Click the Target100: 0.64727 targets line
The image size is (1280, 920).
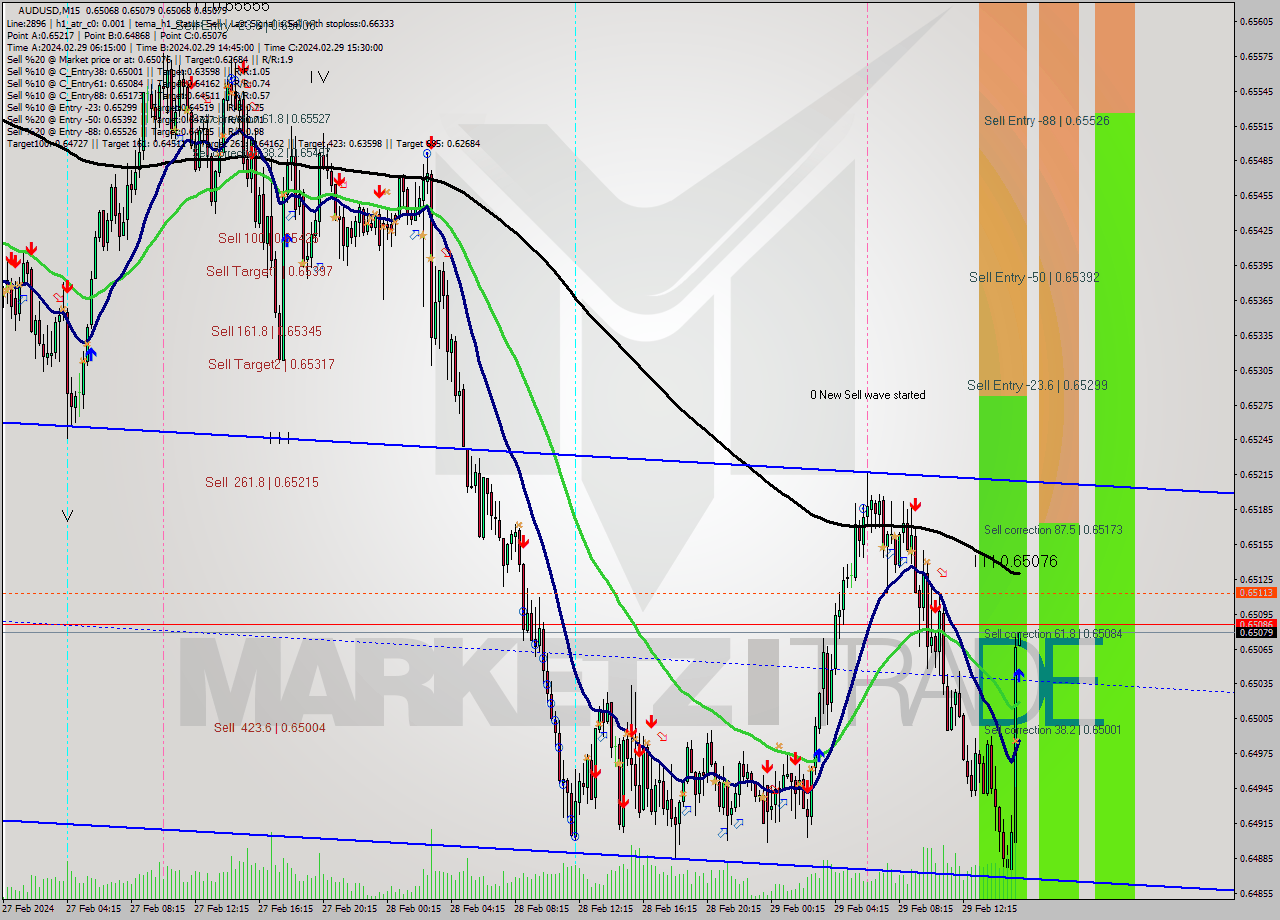243,143
